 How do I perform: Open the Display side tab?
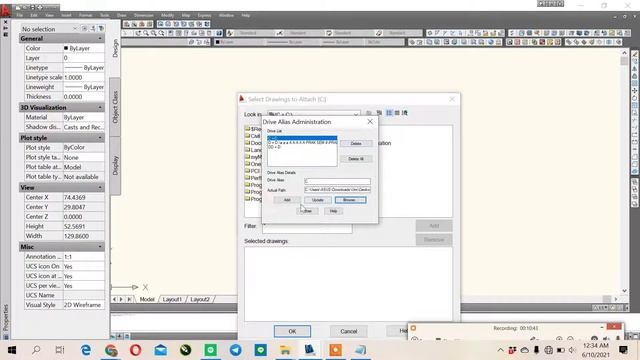coord(115,165)
